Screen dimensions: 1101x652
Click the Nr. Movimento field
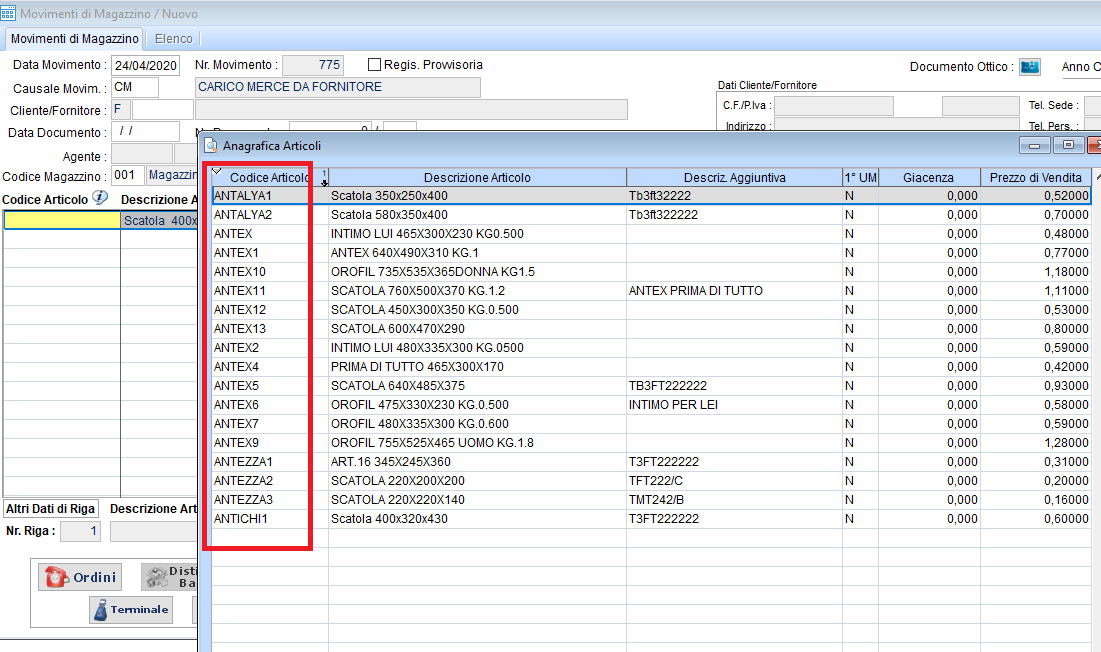(x=312, y=65)
